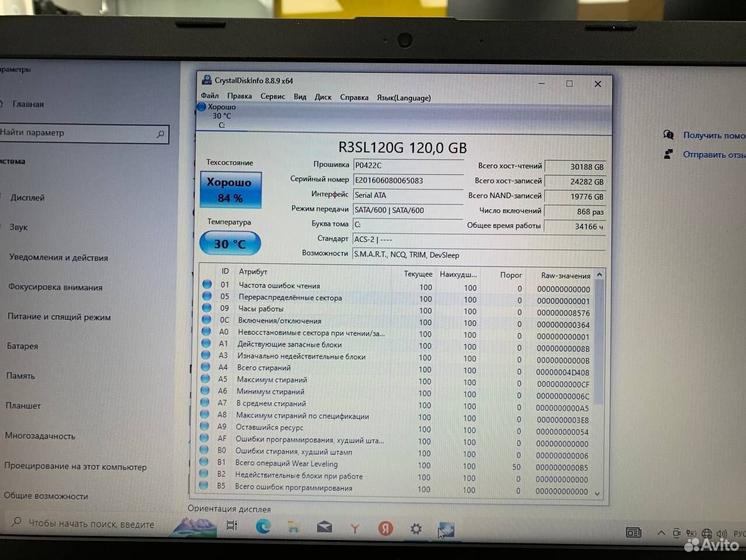The width and height of the screenshot is (746, 560).
Task: Click the Порог column header
Action: pyautogui.click(x=511, y=275)
